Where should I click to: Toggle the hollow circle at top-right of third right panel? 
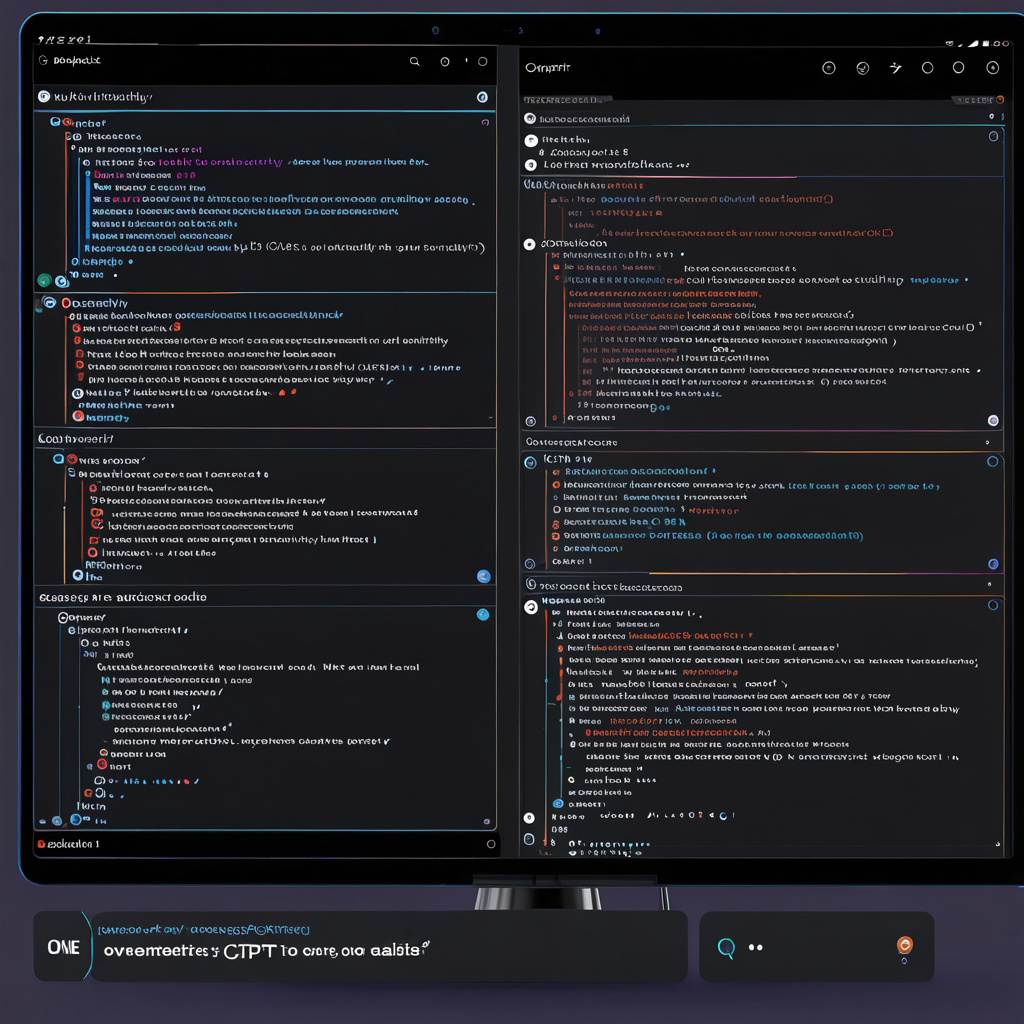pyautogui.click(x=992, y=462)
